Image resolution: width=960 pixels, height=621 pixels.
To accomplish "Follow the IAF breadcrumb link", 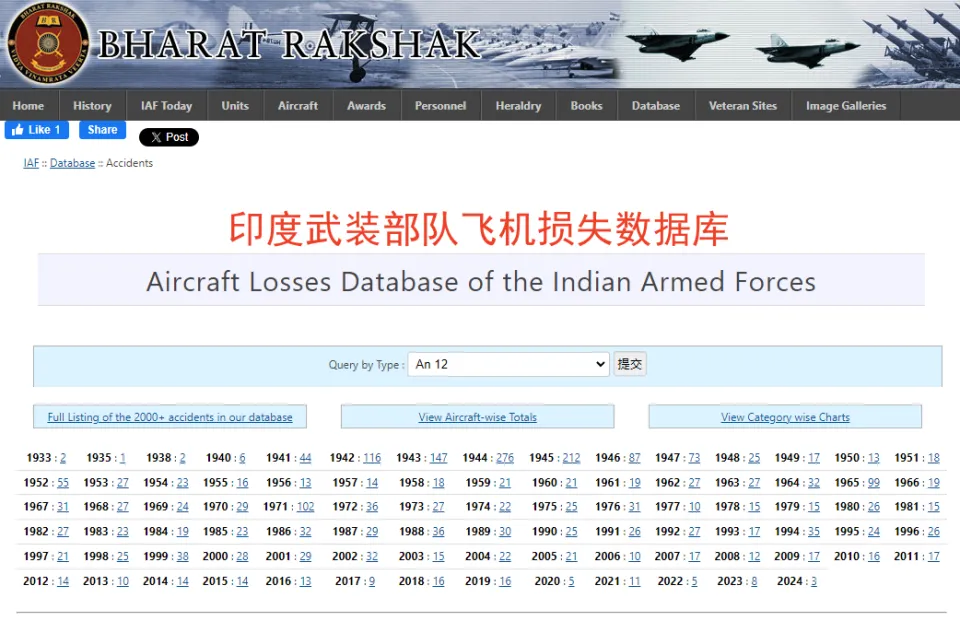I will coord(31,163).
